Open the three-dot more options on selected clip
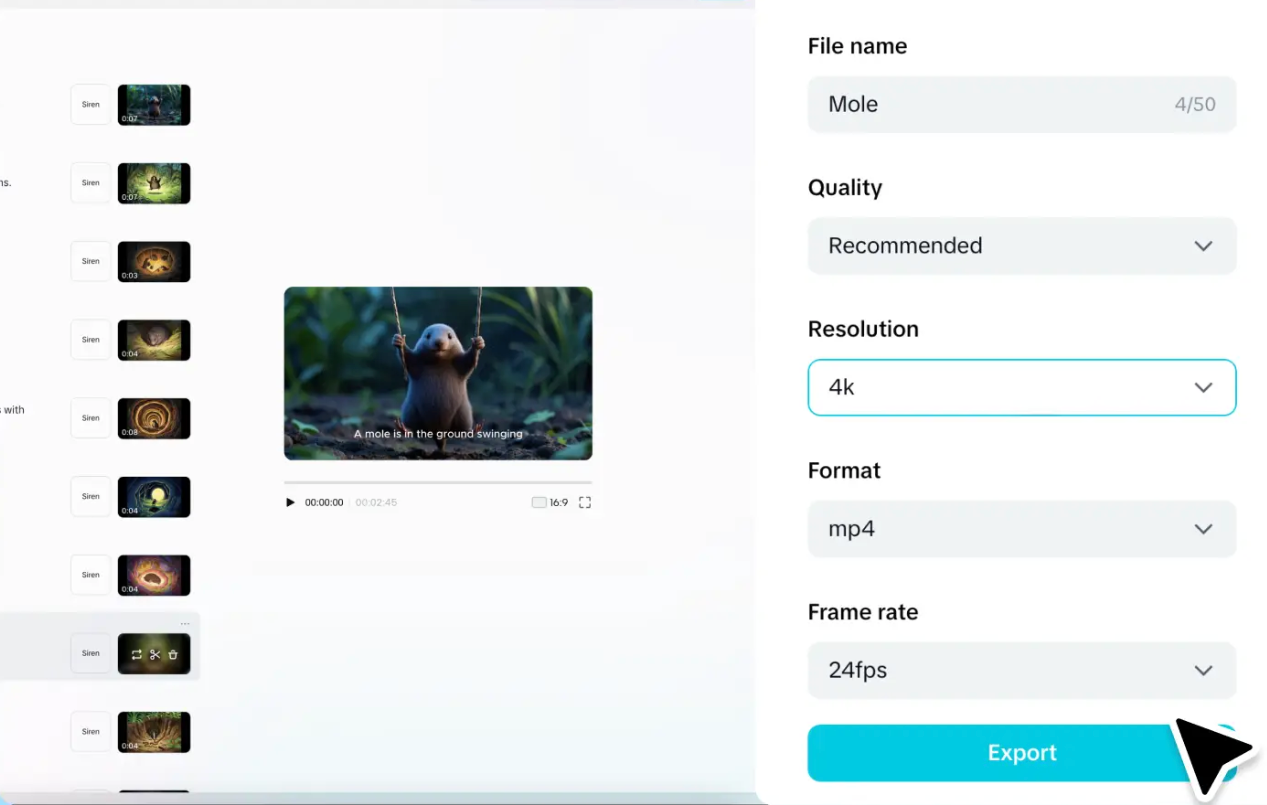This screenshot has width=1267, height=805. (185, 623)
